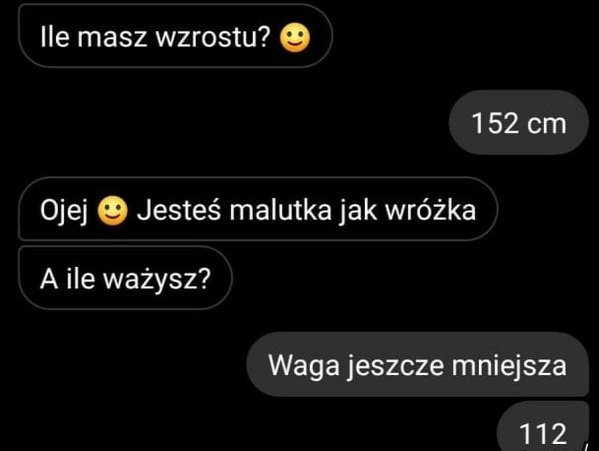Click the word 'ważysz?' in the message
Screen dimensions: 599x451
[157, 279]
